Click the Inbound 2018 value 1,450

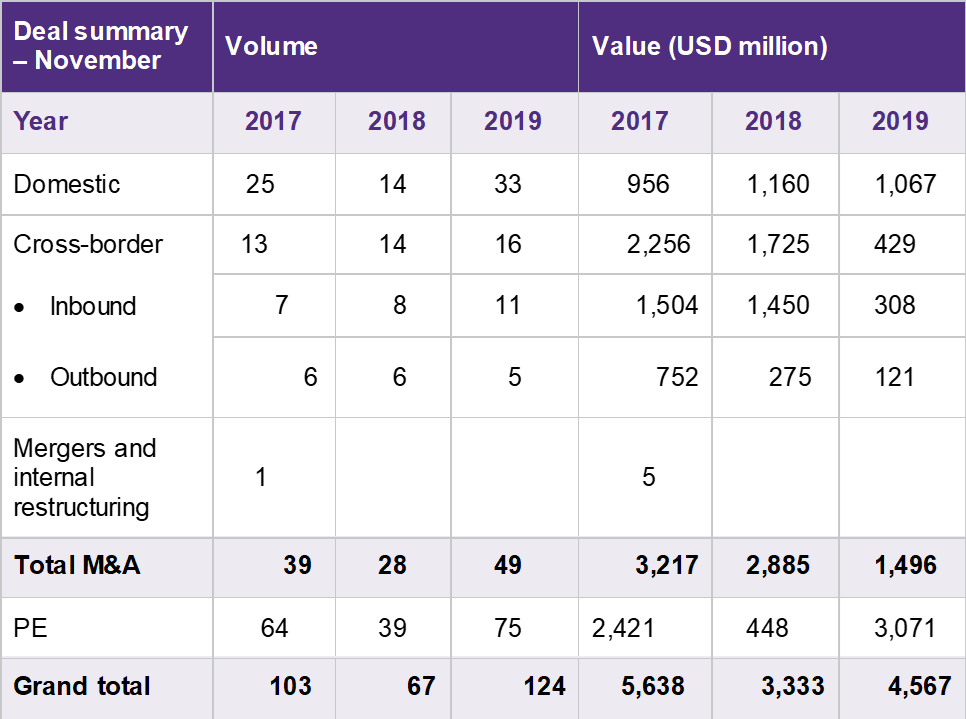[777, 306]
